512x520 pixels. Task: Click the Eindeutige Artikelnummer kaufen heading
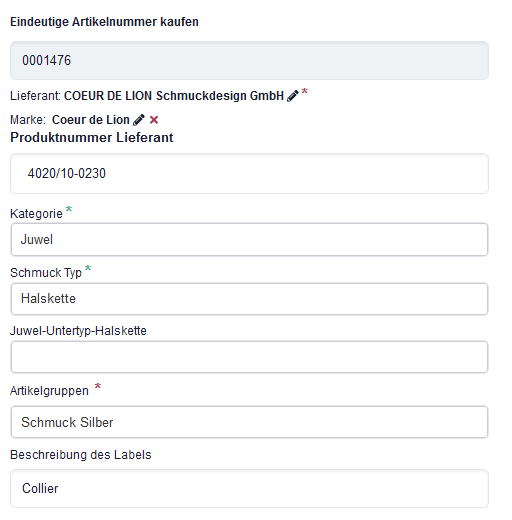click(x=104, y=22)
